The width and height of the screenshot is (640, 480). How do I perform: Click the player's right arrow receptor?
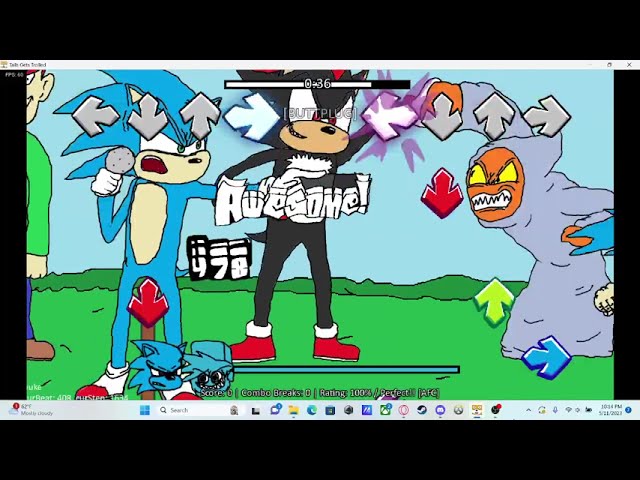pos(547,116)
